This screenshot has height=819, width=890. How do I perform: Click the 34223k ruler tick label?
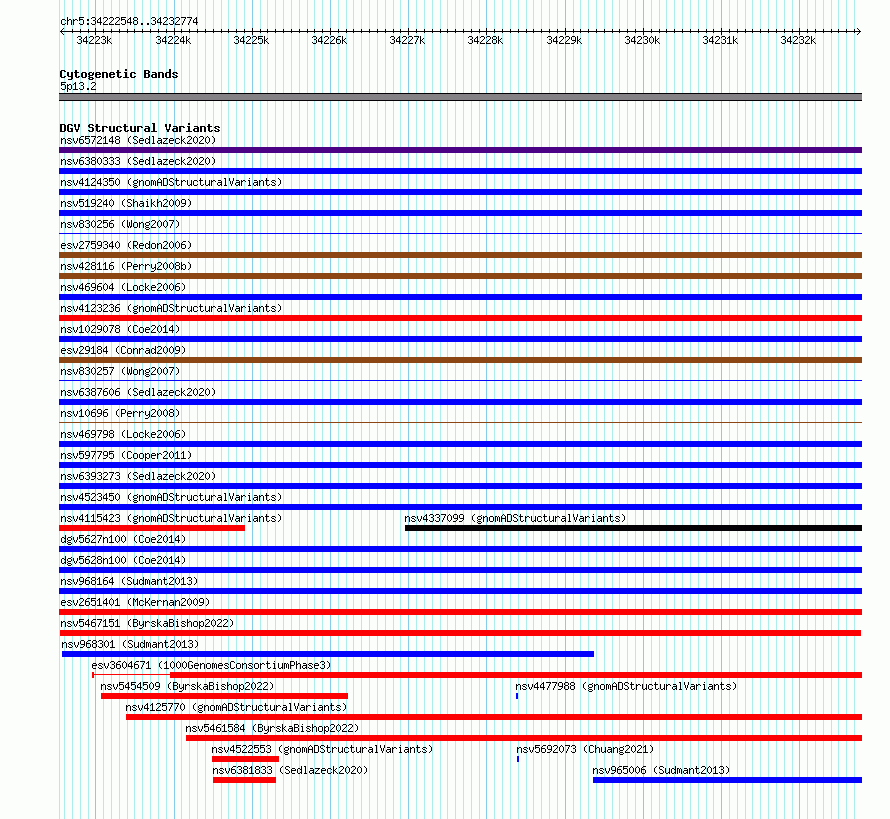click(x=94, y=41)
